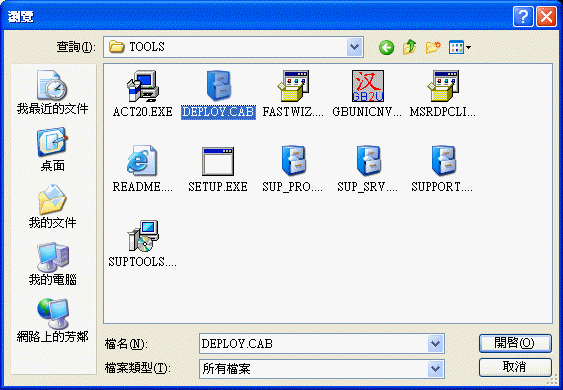Select the SUP_SRV cabinet file icon
563x390 pixels.
coord(368,161)
